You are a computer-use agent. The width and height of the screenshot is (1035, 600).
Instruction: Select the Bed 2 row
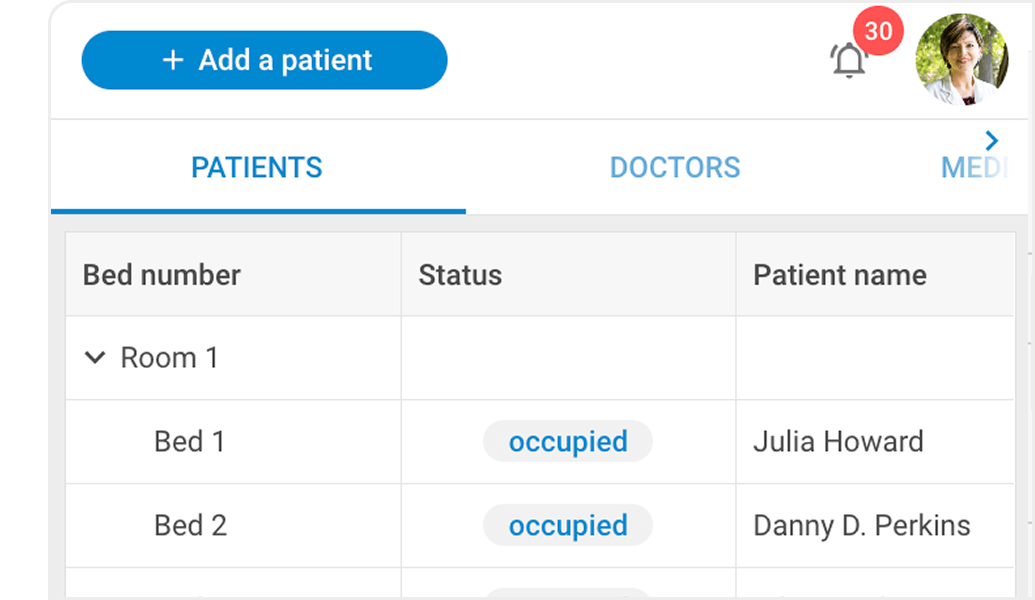point(540,525)
